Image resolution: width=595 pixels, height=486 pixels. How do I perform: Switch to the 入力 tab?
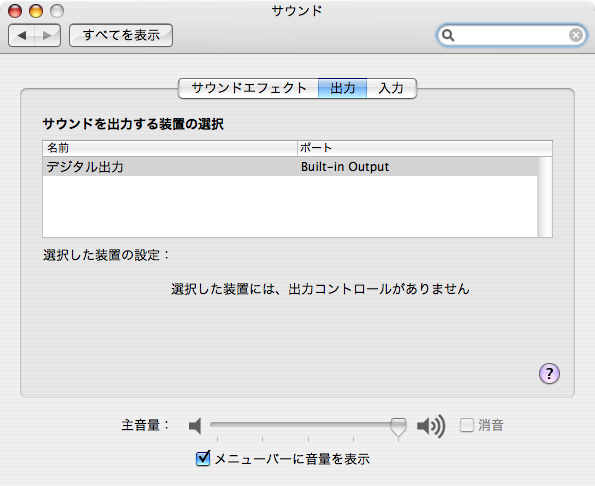[x=391, y=88]
